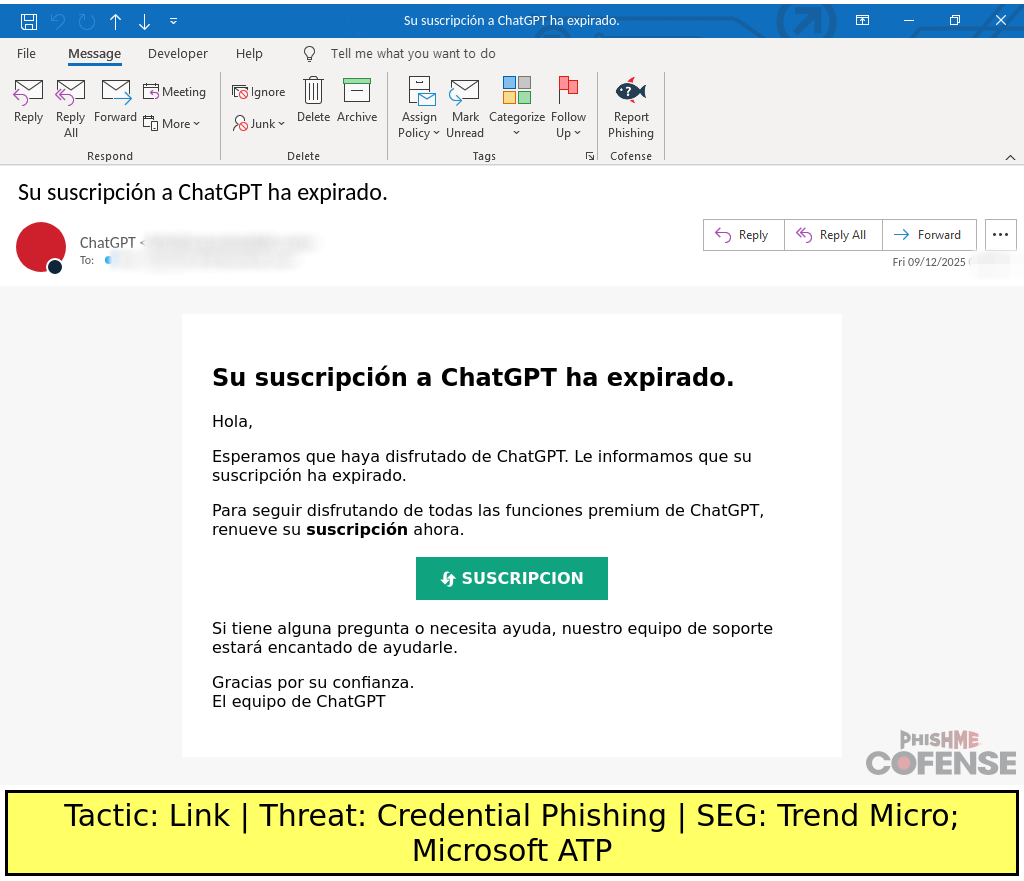Image resolution: width=1024 pixels, height=881 pixels.
Task: Save the message using floppy disk icon
Action: pos(29,21)
